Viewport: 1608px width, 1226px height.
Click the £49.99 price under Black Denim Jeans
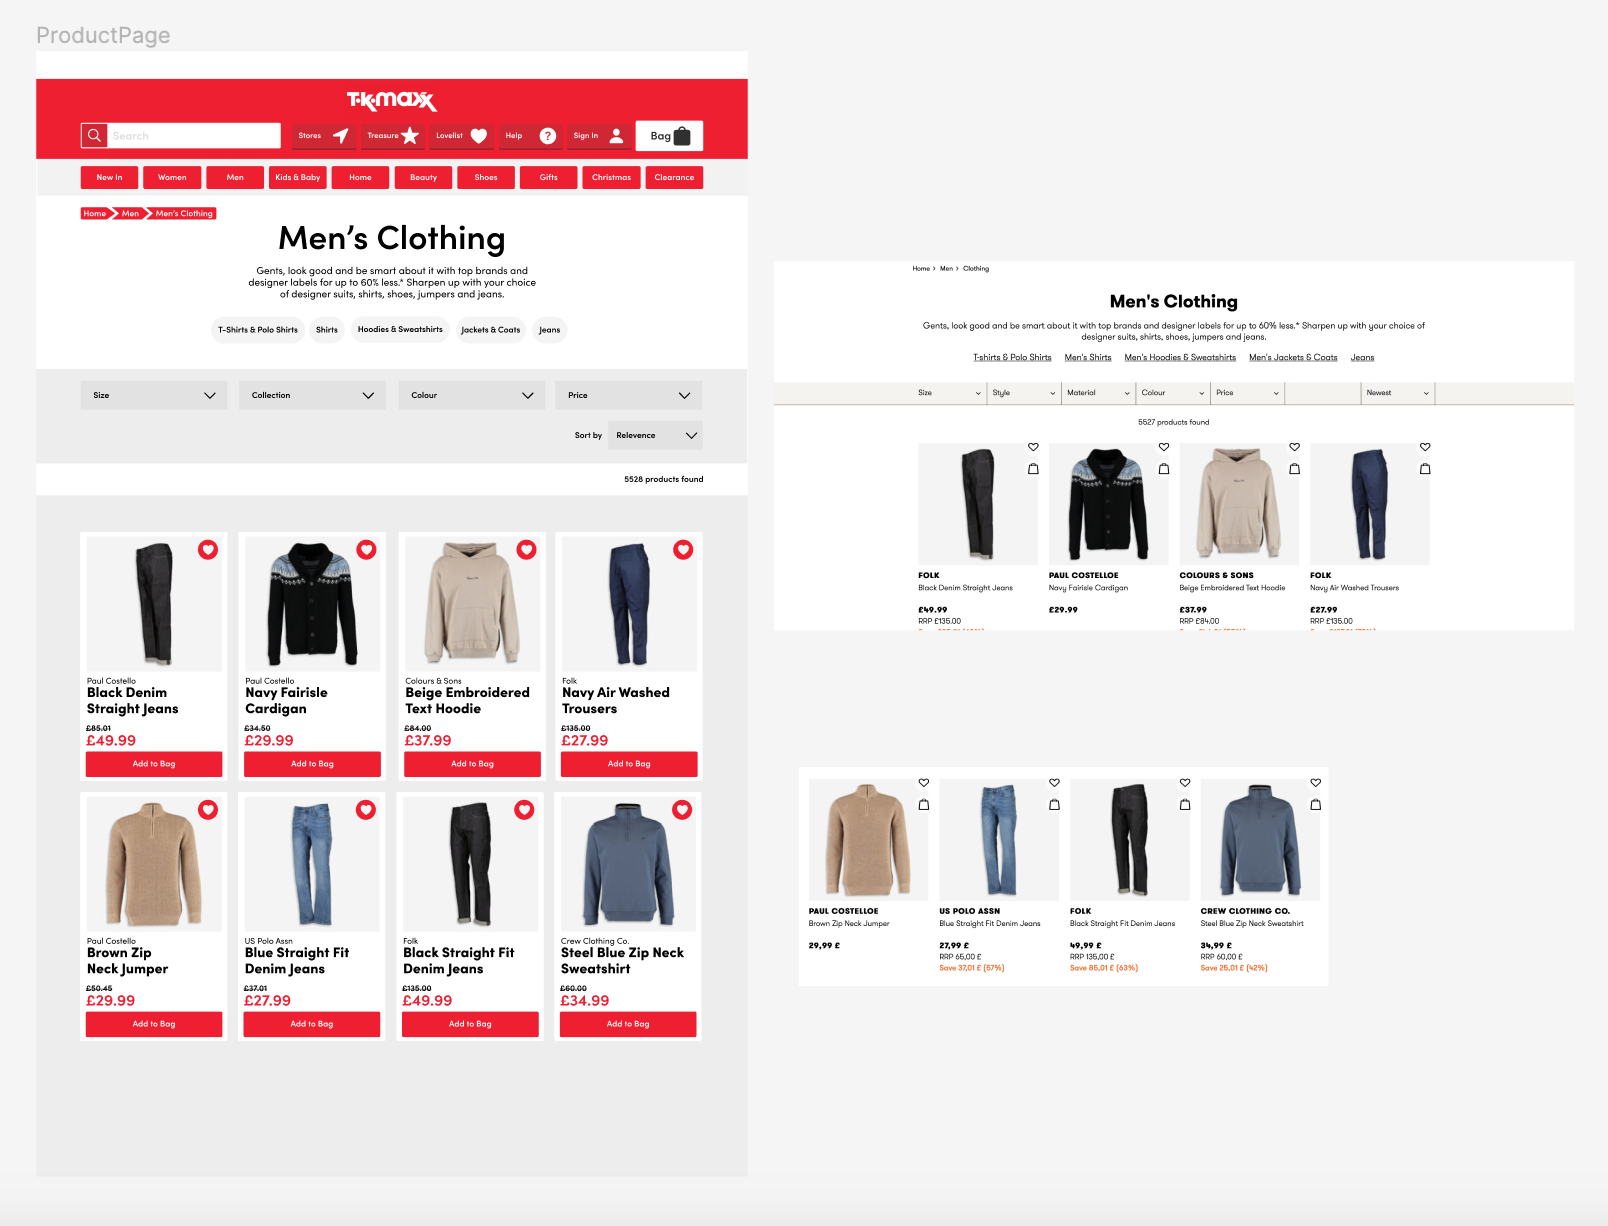(111, 741)
